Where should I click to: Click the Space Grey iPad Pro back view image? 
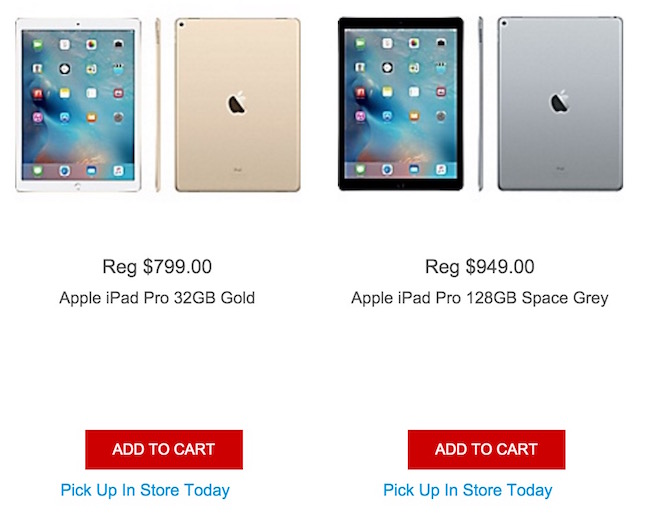[x=560, y=104]
